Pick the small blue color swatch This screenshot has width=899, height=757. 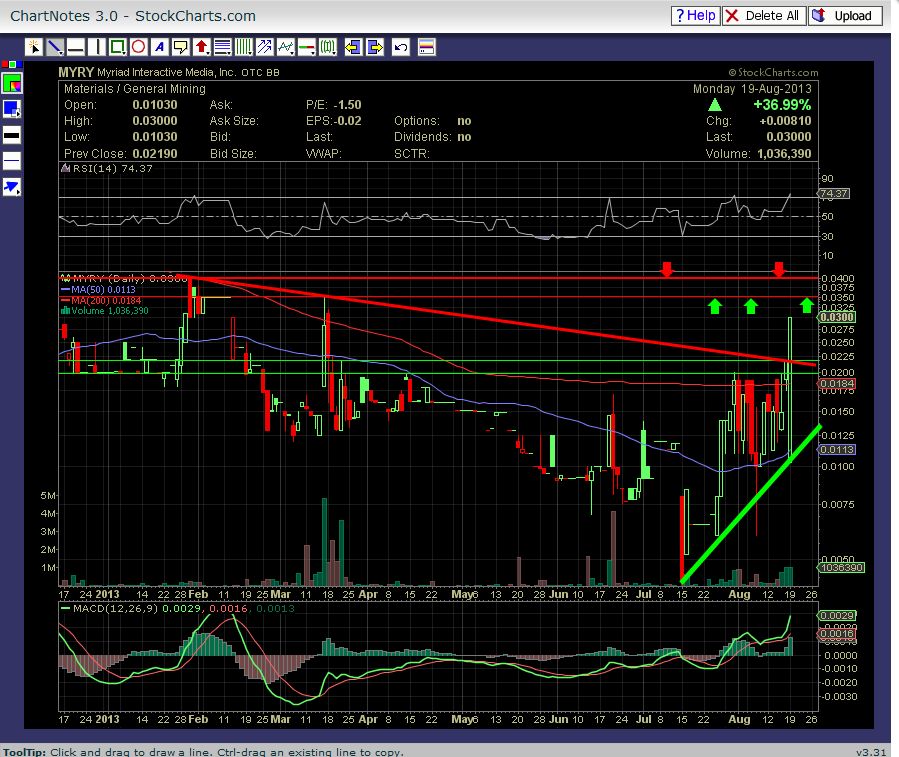pos(19,64)
